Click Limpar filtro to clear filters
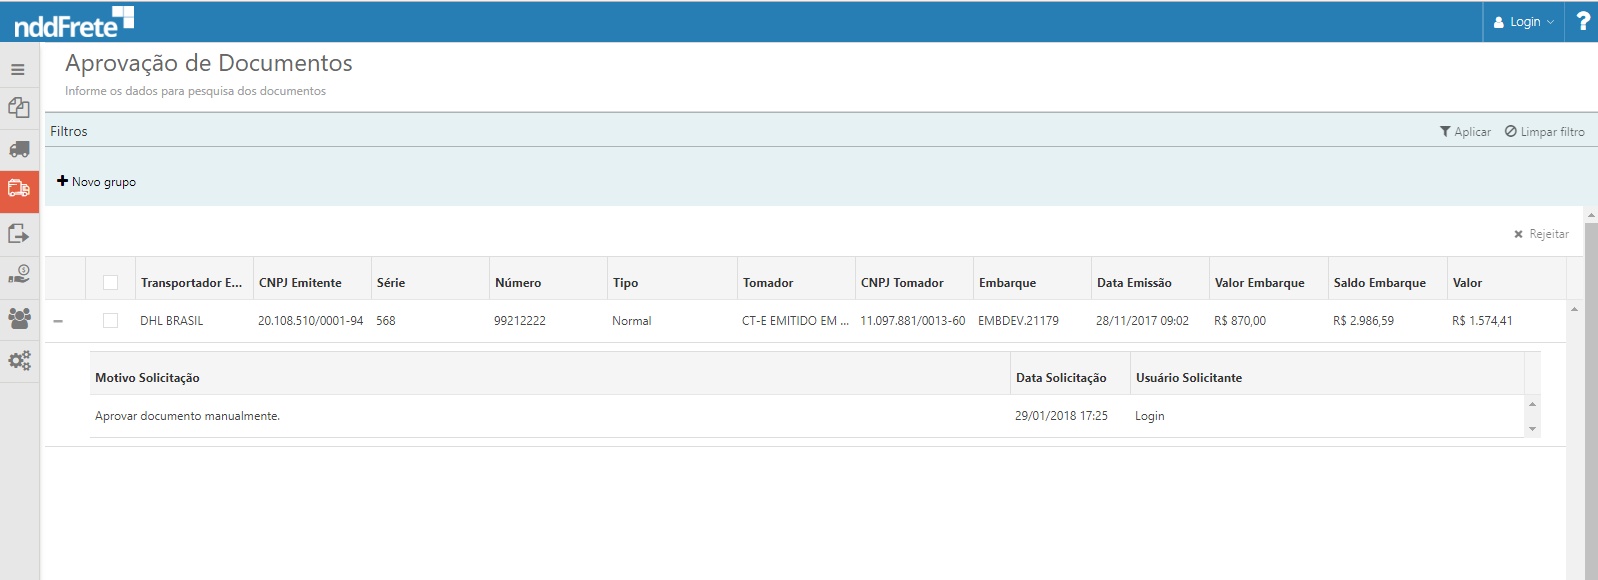Screen dimensions: 1598x580 1545,132
